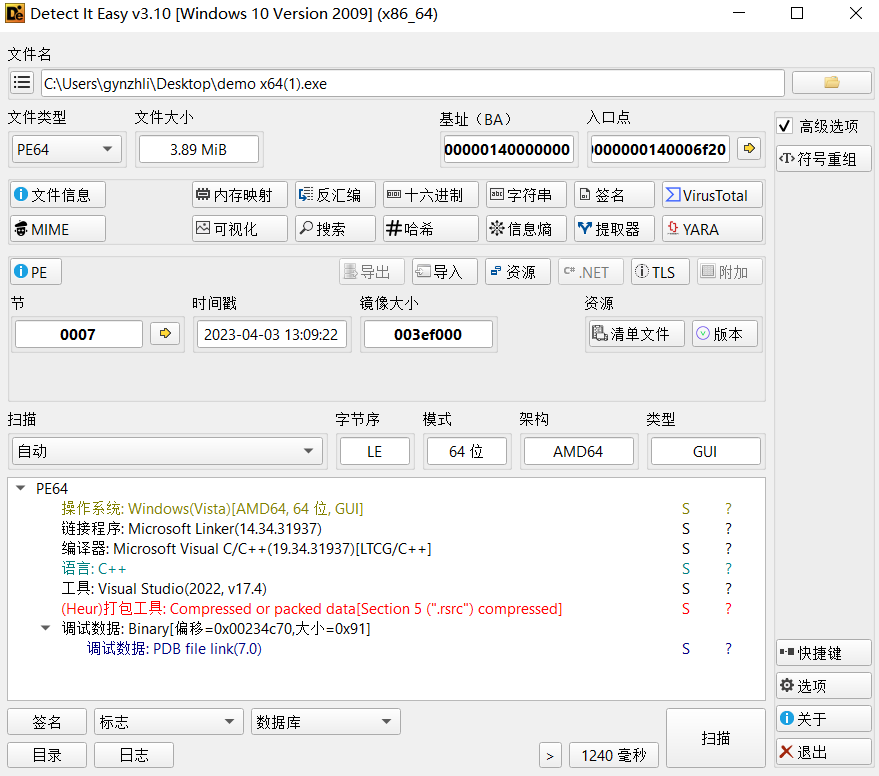Open 数据库 database dropdown
Viewport: 879px width, 776px height.
(x=326, y=722)
